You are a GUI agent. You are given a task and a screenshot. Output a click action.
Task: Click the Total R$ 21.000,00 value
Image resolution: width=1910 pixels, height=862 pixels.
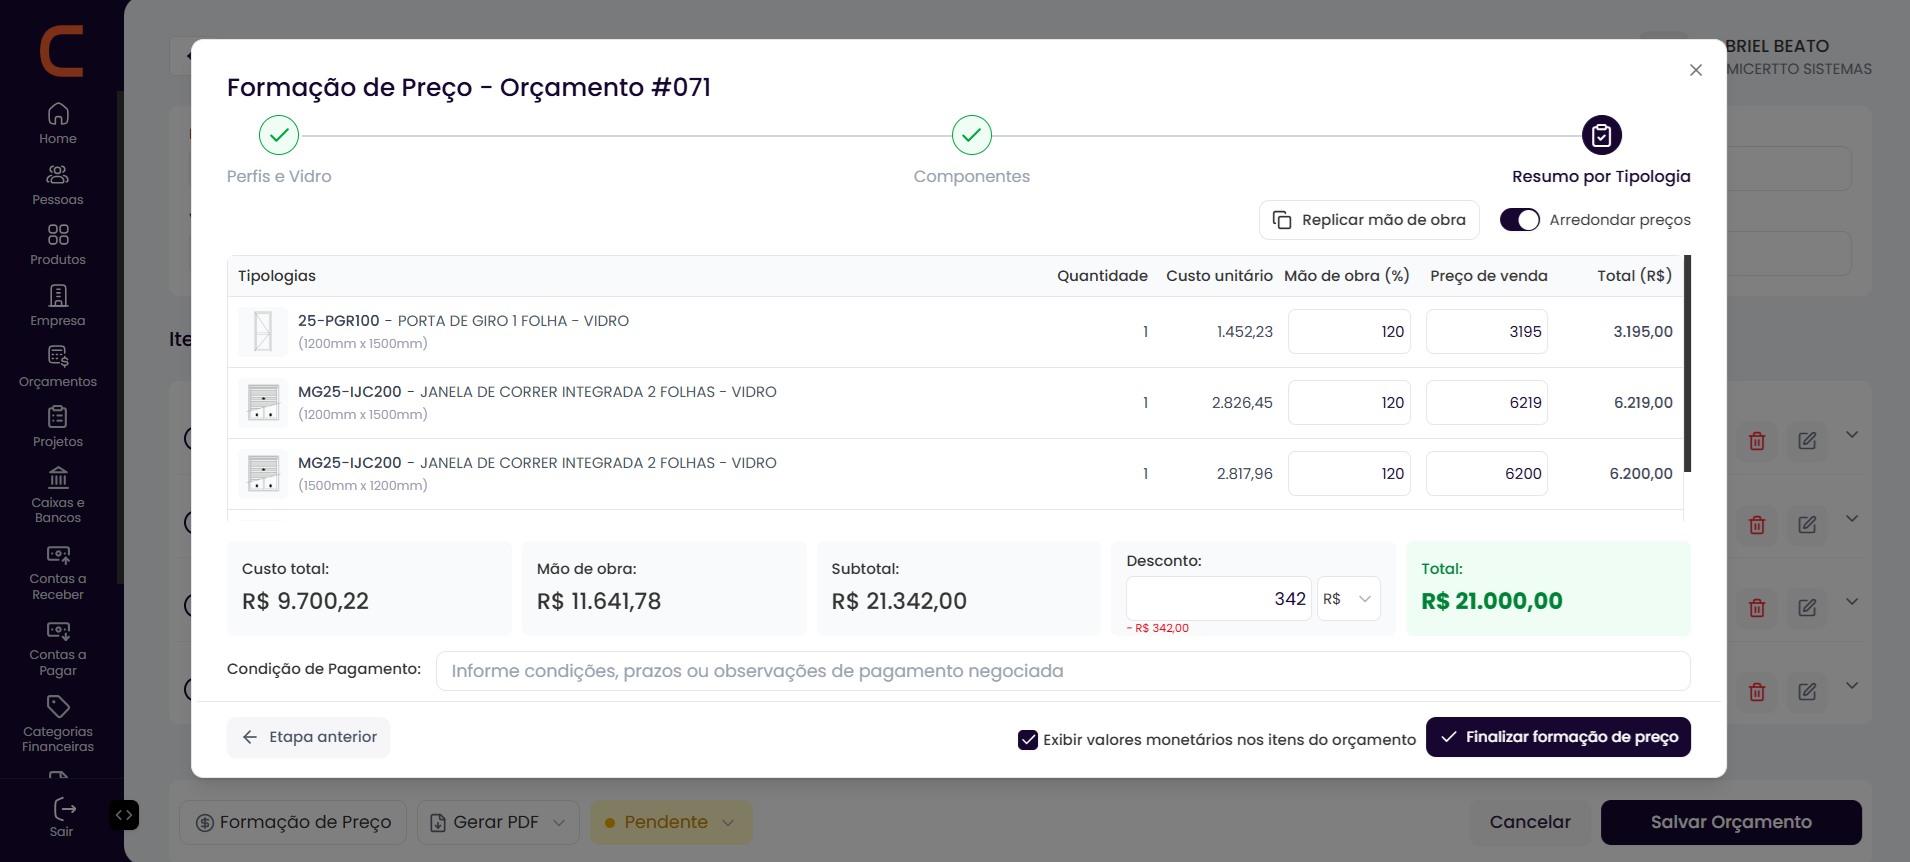1492,601
